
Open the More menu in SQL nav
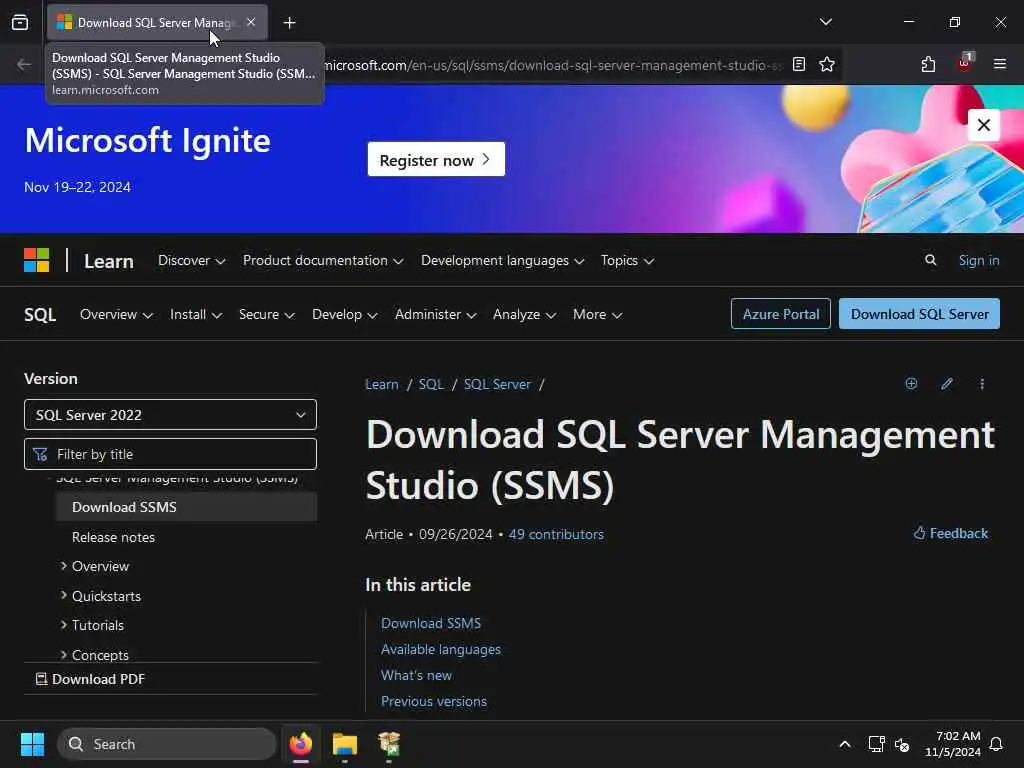click(597, 315)
